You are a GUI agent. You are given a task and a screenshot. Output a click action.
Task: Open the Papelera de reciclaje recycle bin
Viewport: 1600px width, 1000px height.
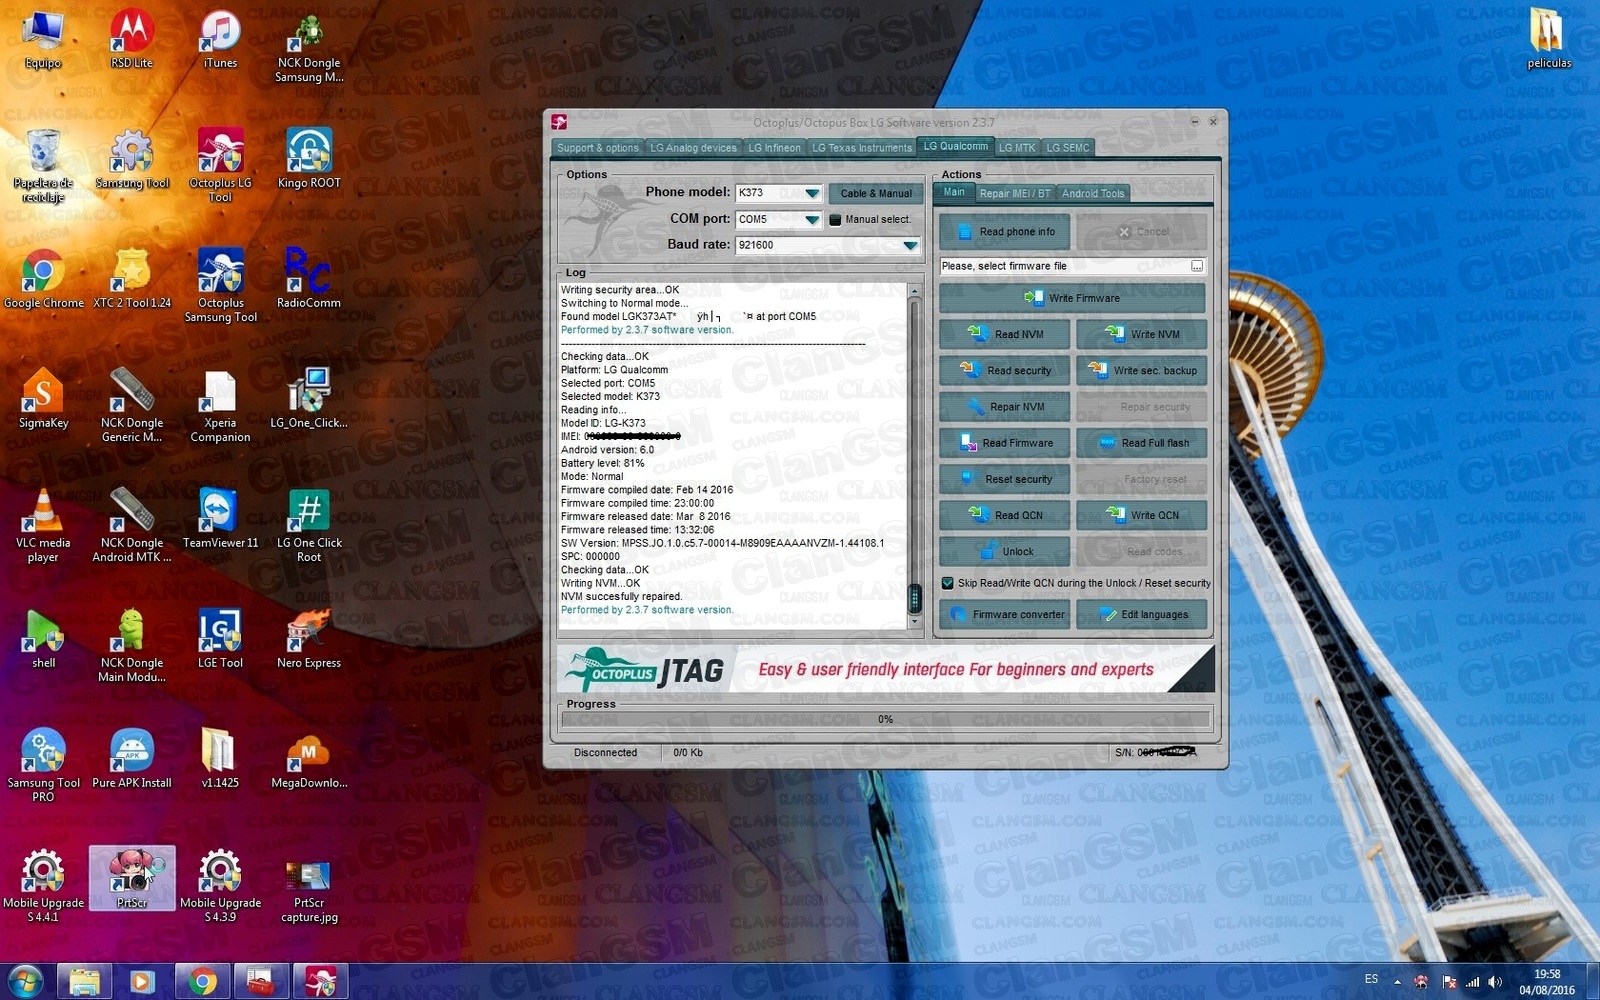coord(43,167)
